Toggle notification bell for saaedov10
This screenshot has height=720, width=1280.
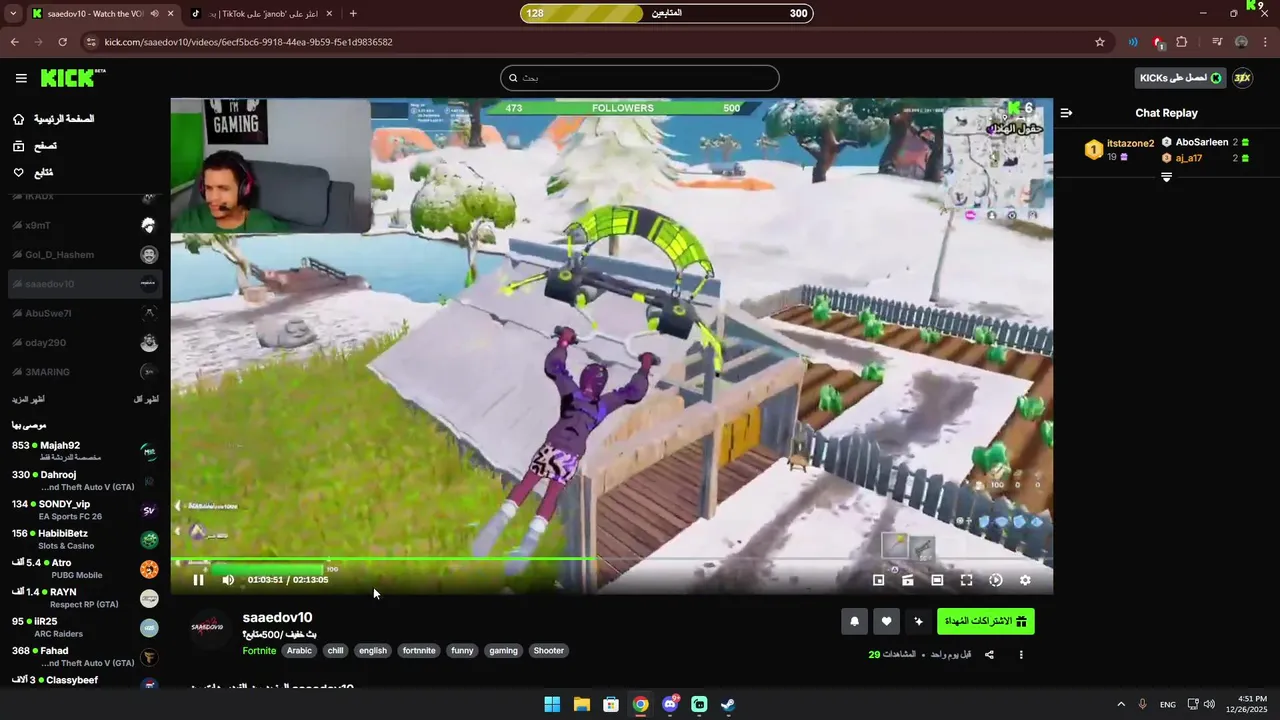click(854, 621)
